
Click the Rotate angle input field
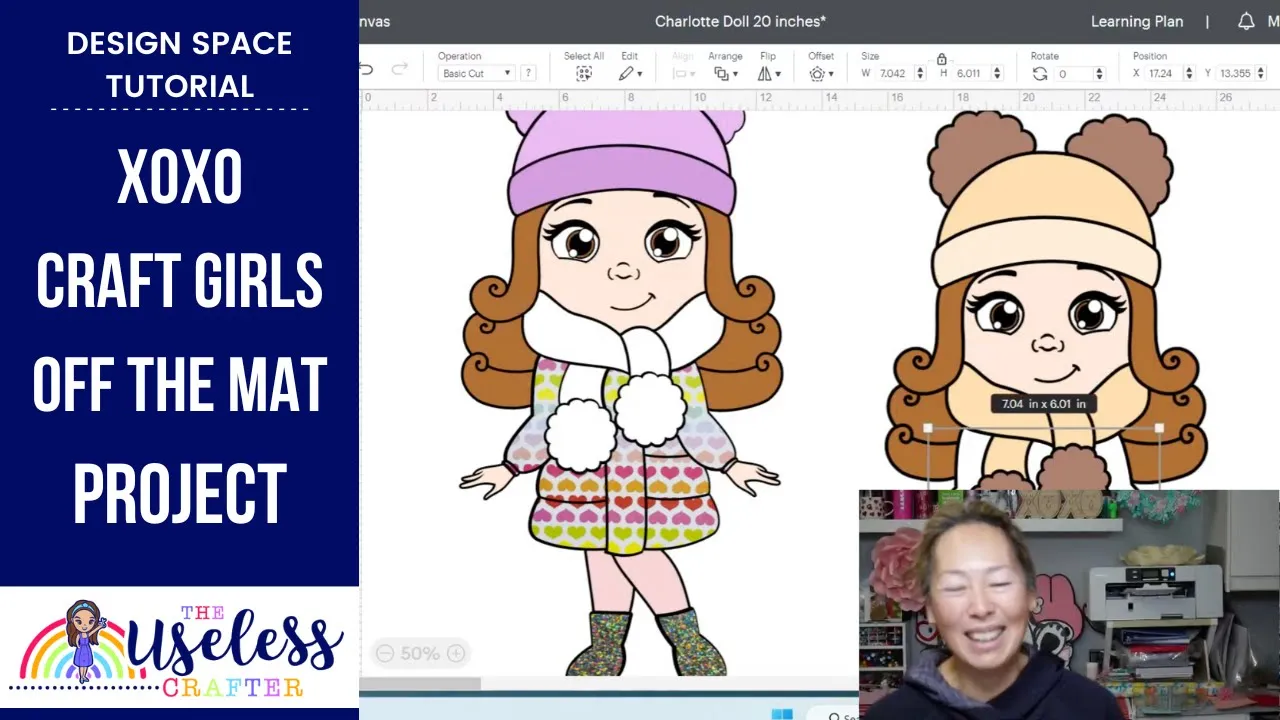tap(1074, 74)
